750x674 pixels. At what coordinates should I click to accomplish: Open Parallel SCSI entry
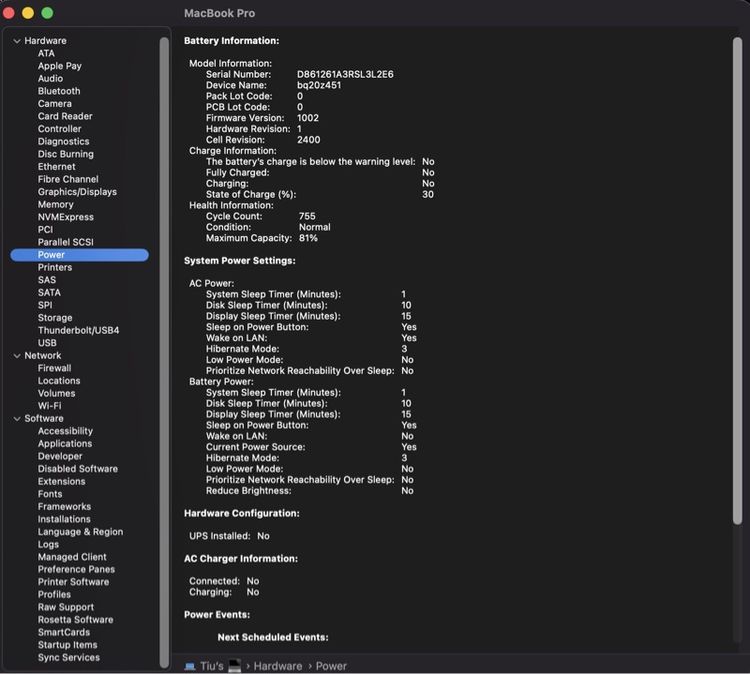point(66,242)
